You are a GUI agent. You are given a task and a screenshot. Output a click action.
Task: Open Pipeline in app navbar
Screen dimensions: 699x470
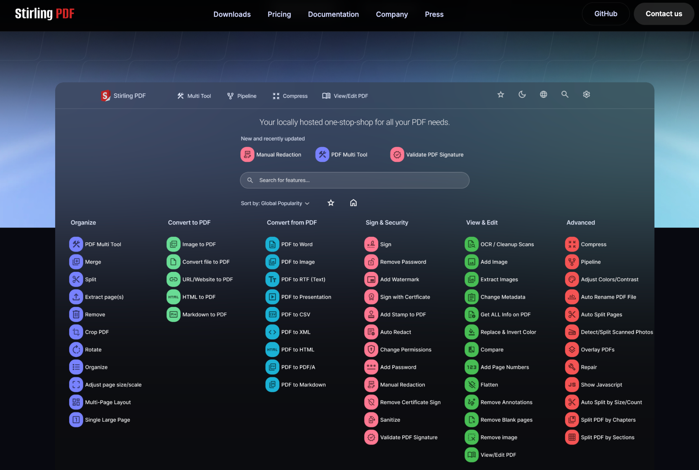(242, 96)
